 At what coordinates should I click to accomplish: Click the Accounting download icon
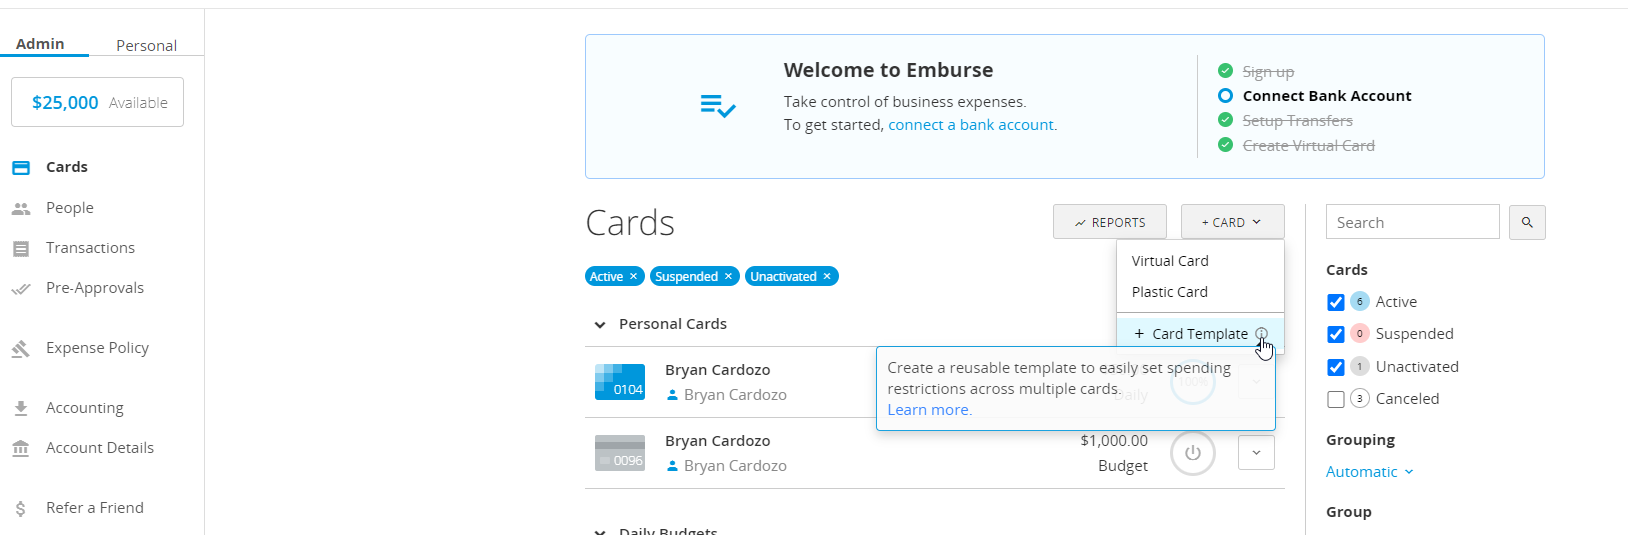[x=21, y=408]
